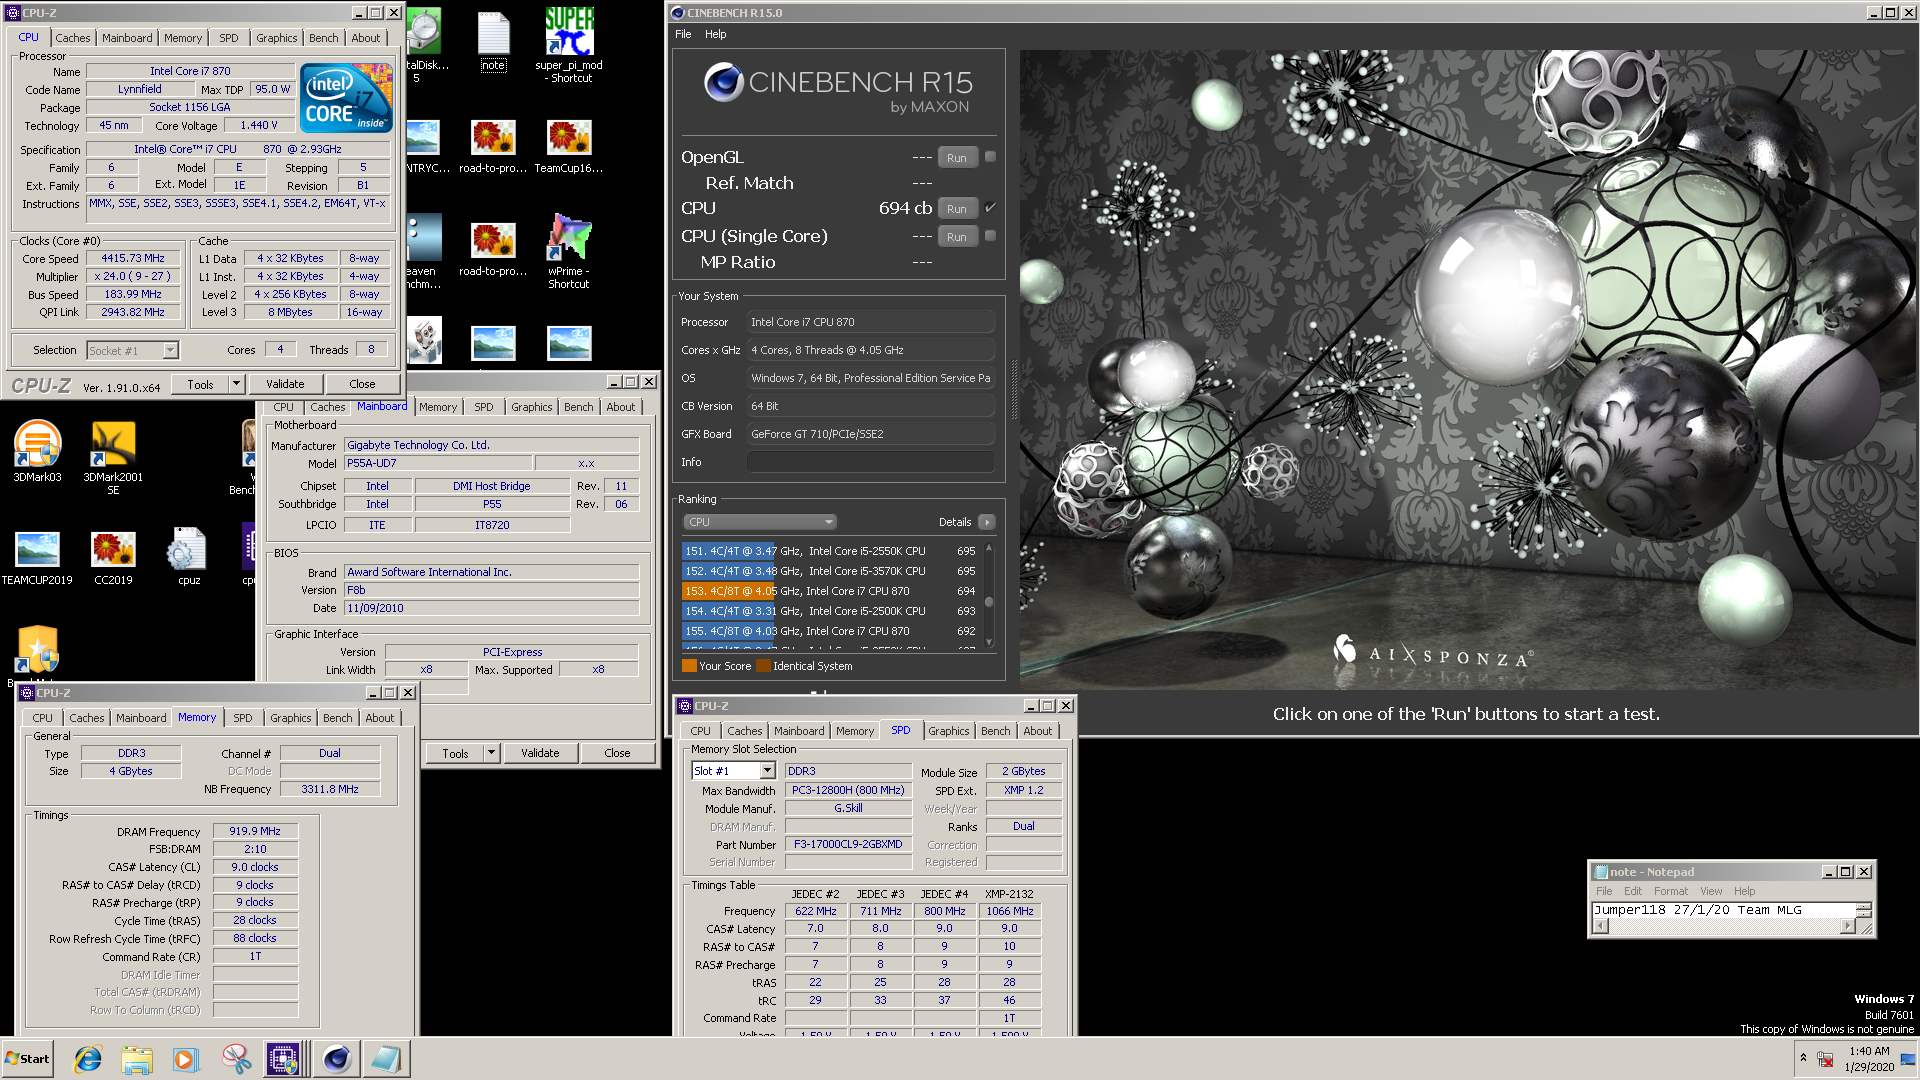Select ranking row 155 Core i7 870
The width and height of the screenshot is (1920, 1080).
point(830,631)
